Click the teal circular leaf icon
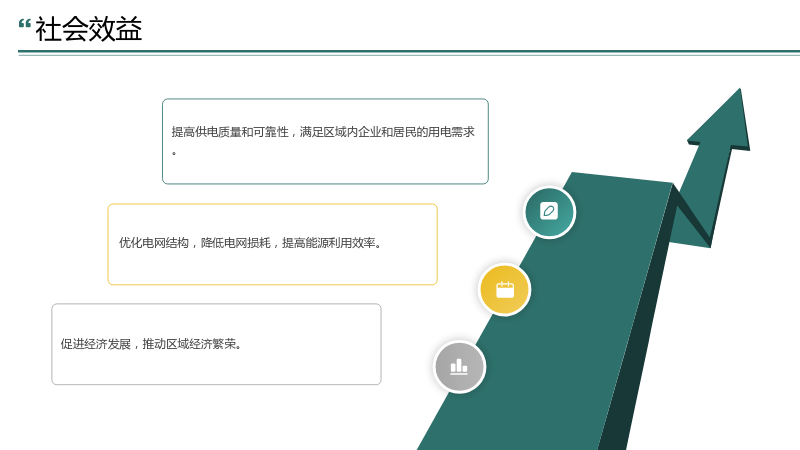Image resolution: width=800 pixels, height=450 pixels. click(549, 212)
